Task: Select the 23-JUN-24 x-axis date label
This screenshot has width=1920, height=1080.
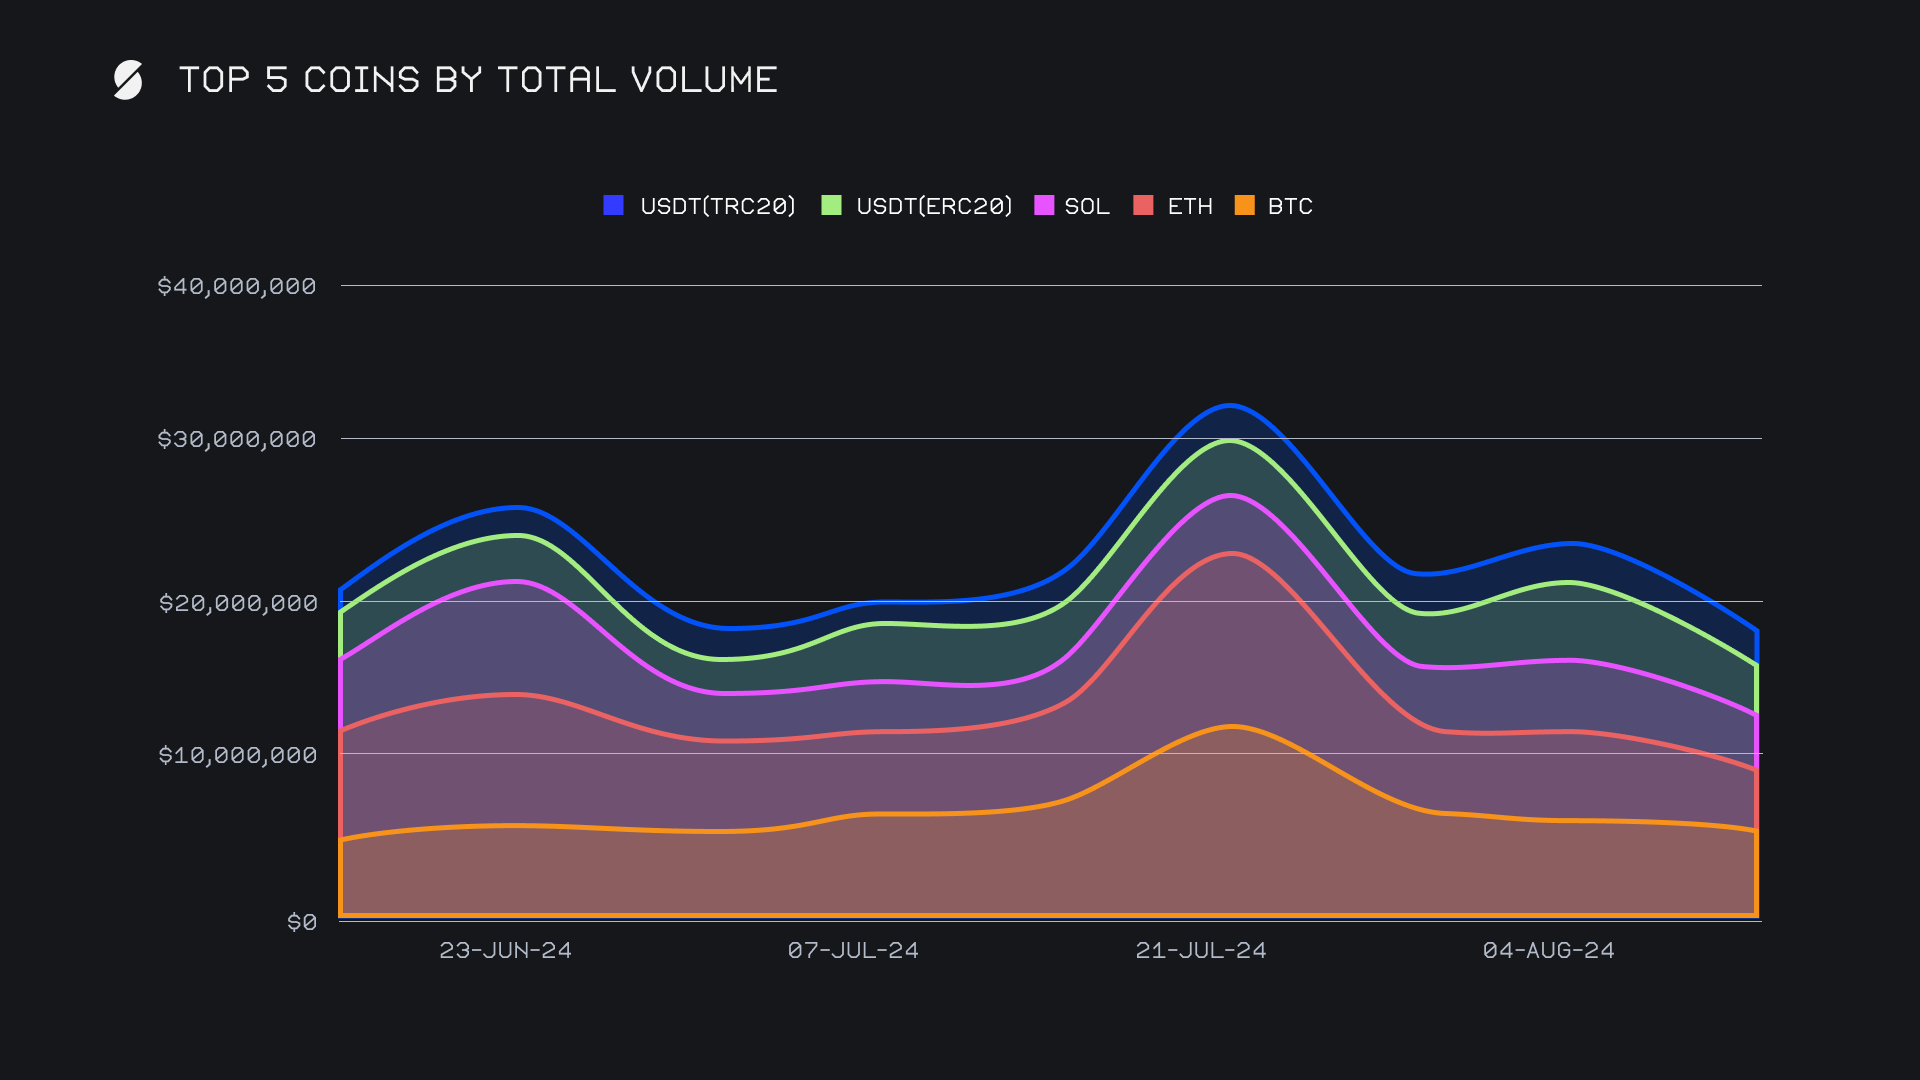Action: coord(505,950)
